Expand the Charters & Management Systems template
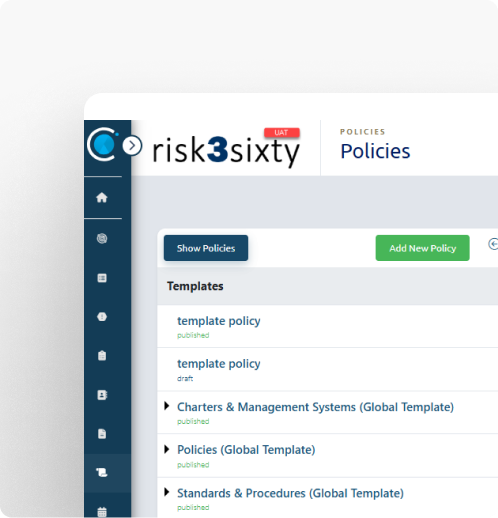 (x=167, y=406)
